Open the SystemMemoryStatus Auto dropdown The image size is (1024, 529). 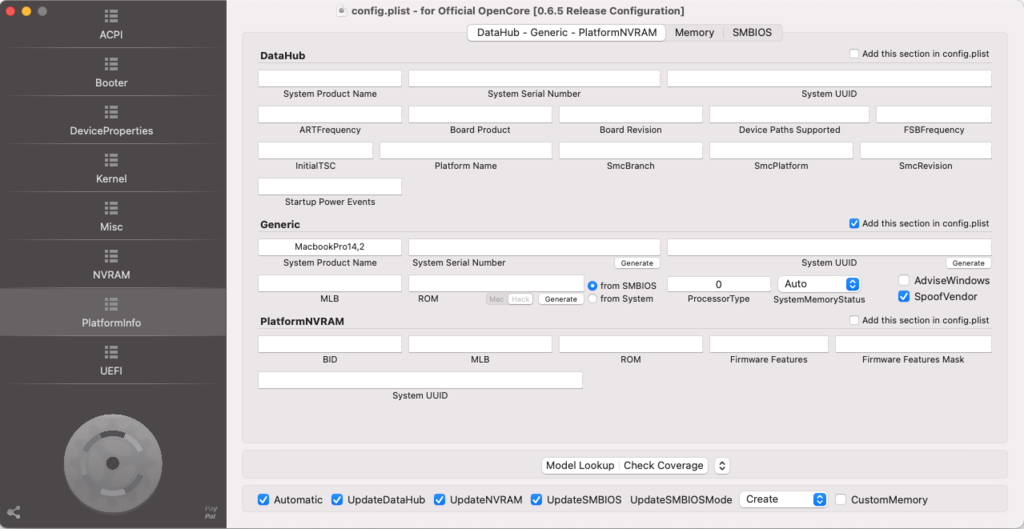pos(819,284)
